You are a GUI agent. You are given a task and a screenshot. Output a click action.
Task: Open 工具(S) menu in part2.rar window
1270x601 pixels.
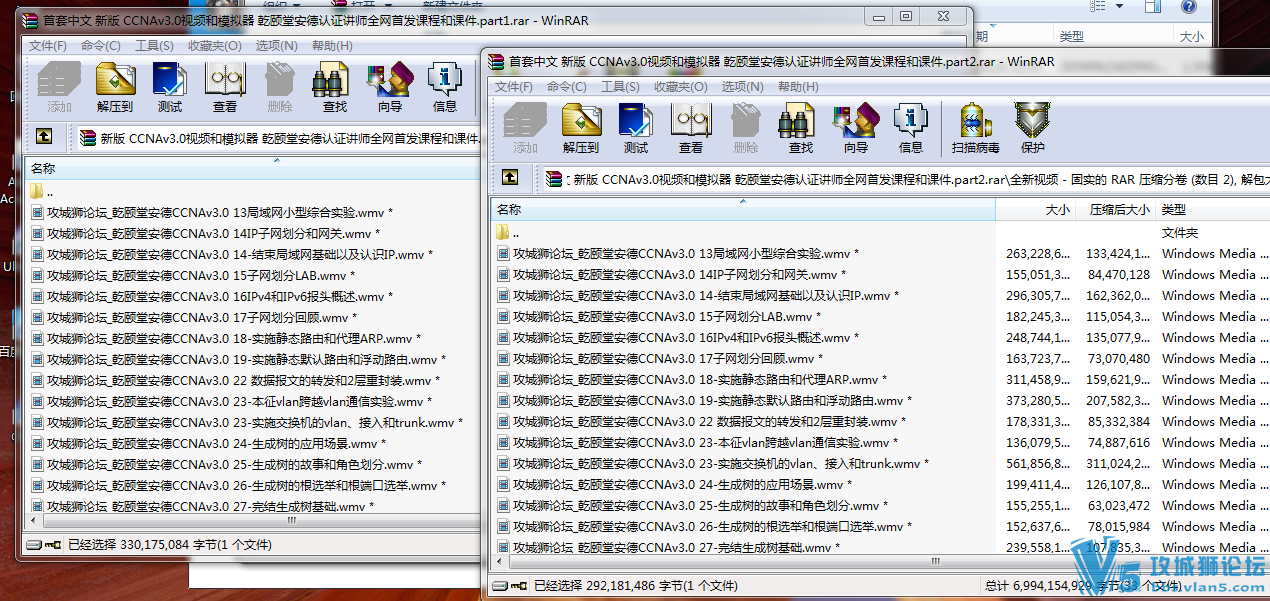click(620, 86)
